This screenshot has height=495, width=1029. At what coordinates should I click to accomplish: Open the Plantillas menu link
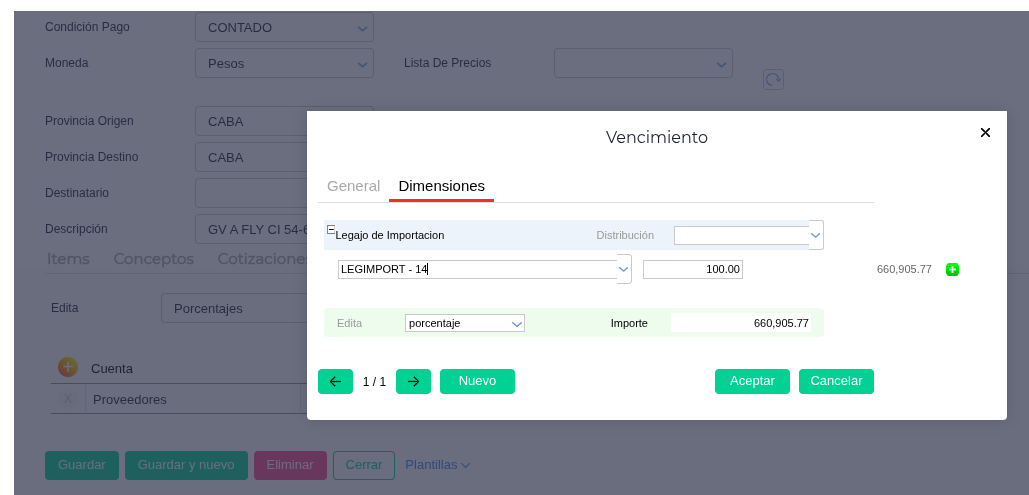(x=437, y=465)
